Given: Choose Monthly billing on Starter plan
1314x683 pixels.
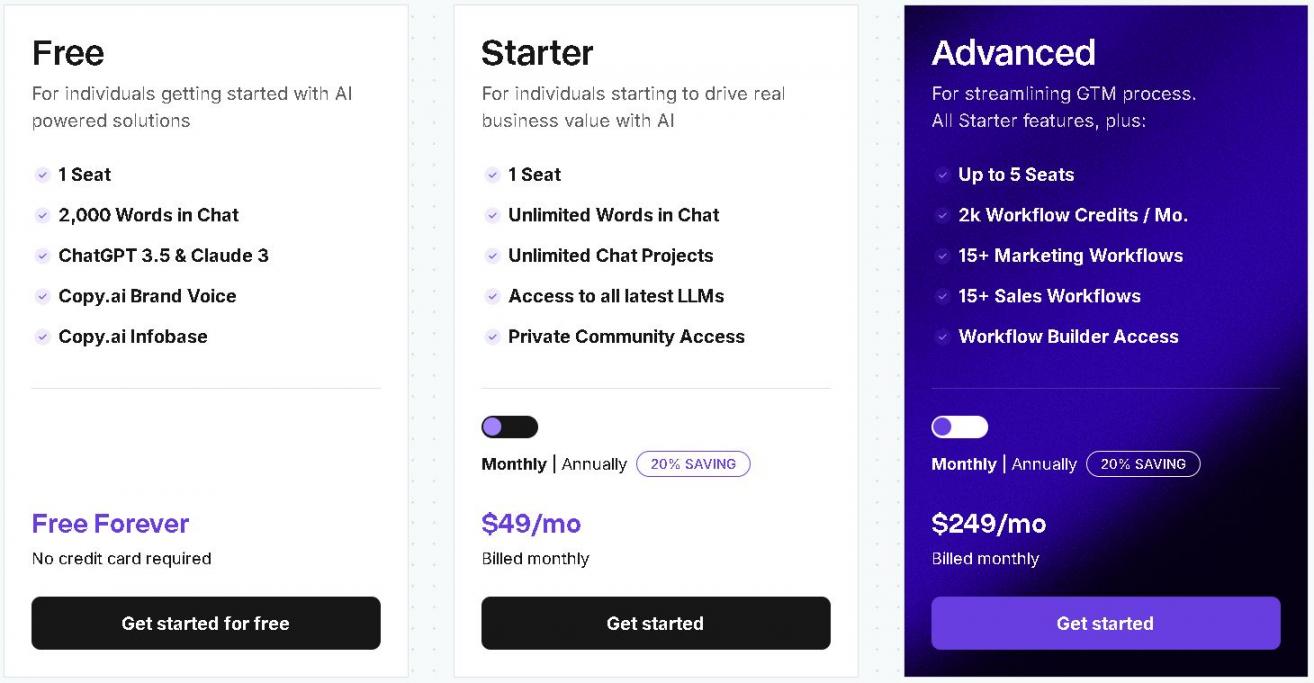Looking at the screenshot, I should (x=514, y=464).
